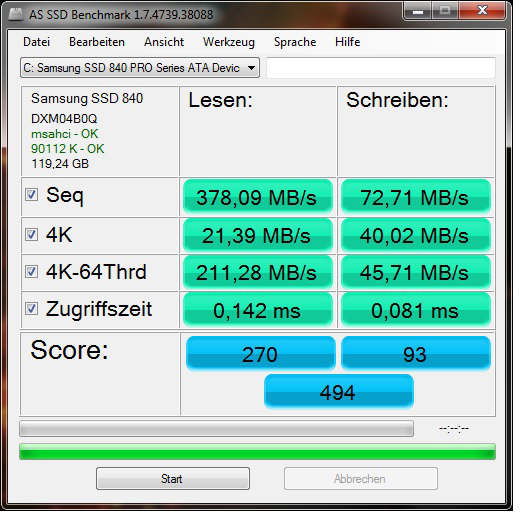The image size is (524, 520).
Task: Maximize the AS SSD Benchmark window
Action: [445, 11]
